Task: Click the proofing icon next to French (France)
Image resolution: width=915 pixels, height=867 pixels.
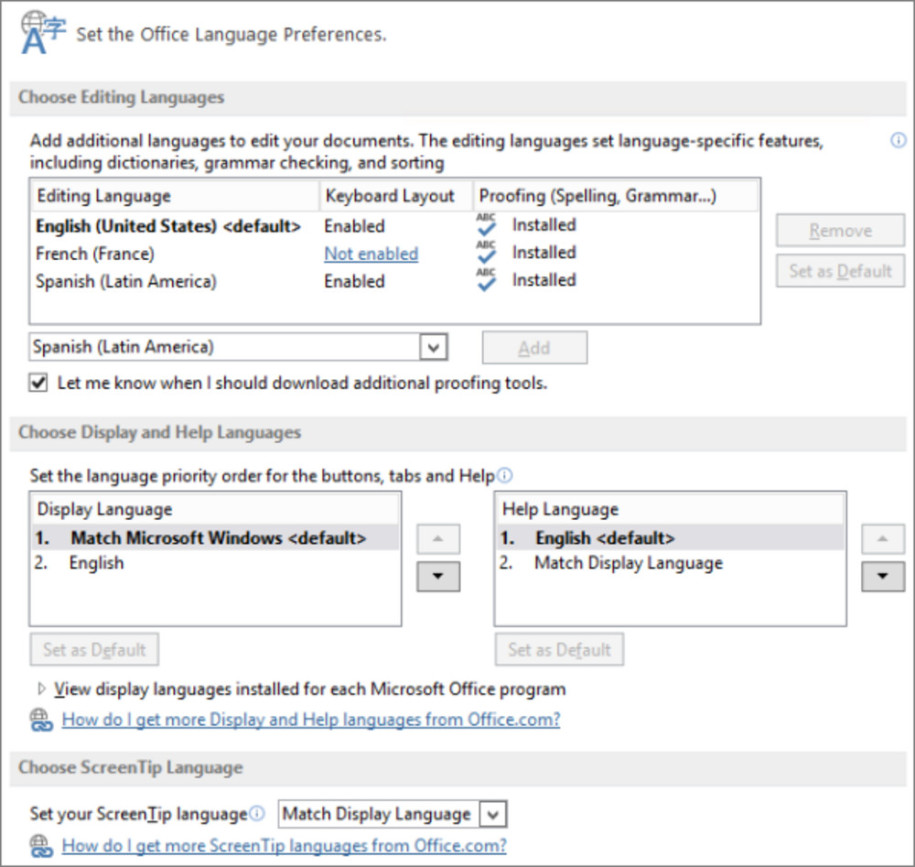Action: pyautogui.click(x=485, y=251)
